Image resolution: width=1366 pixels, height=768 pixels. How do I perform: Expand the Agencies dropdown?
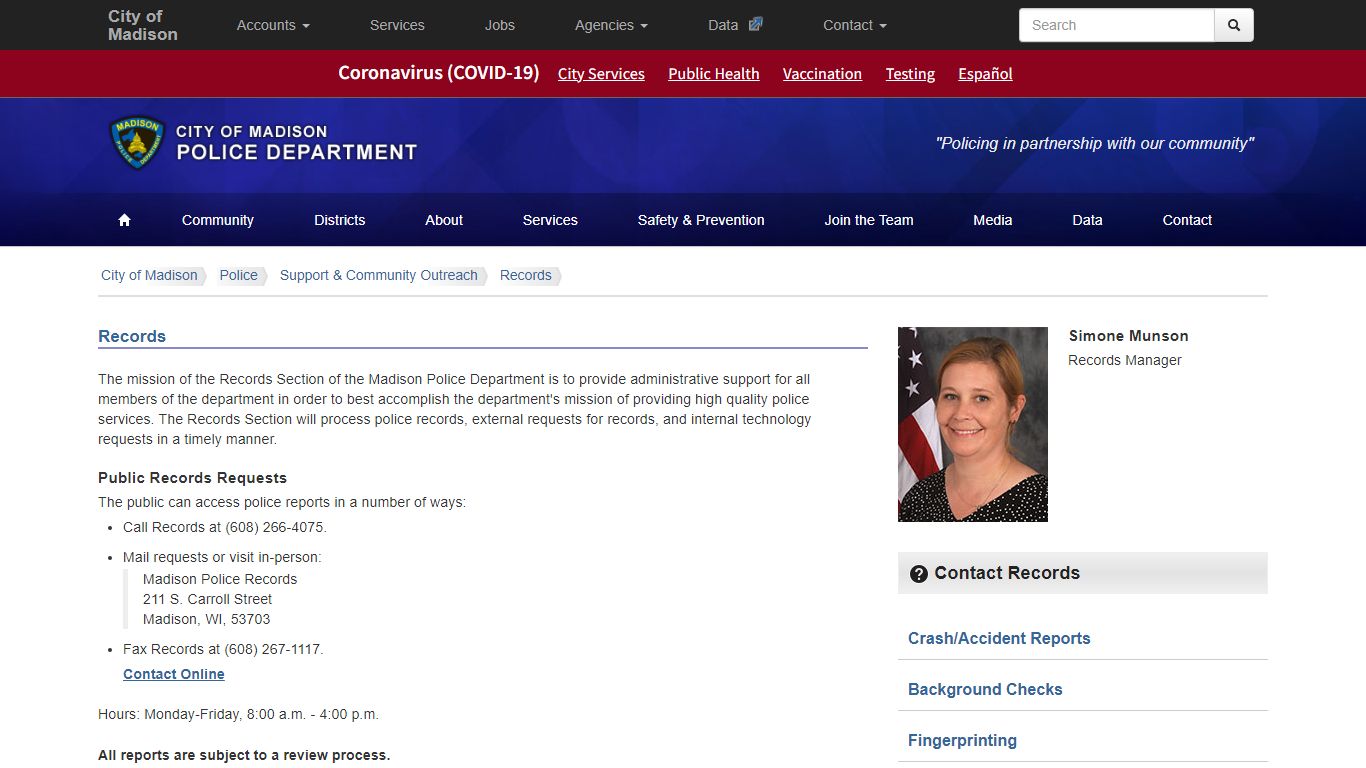(611, 25)
